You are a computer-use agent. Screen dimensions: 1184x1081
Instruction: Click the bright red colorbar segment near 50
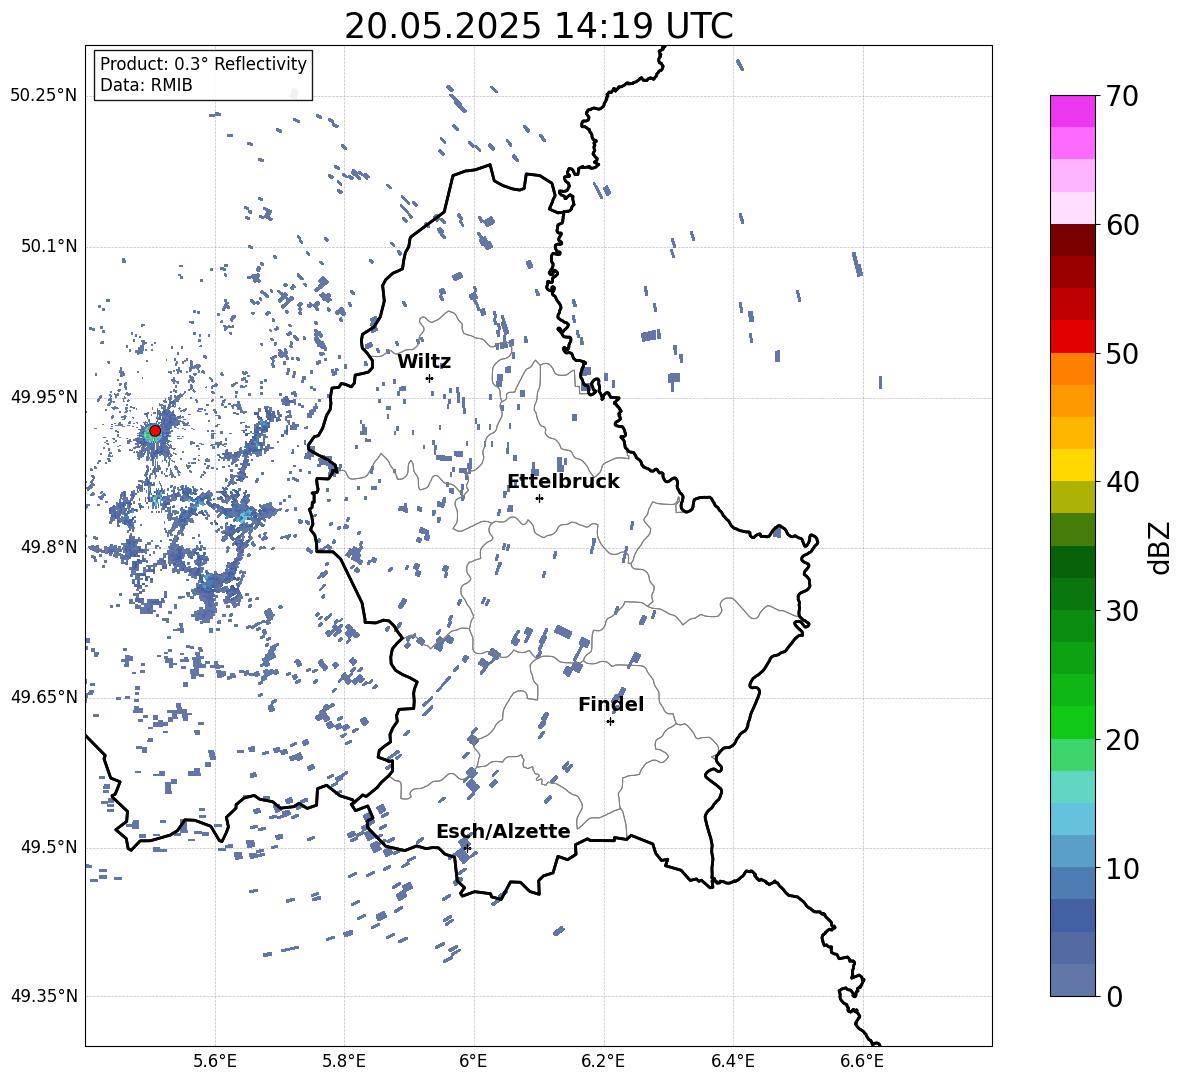point(1072,337)
